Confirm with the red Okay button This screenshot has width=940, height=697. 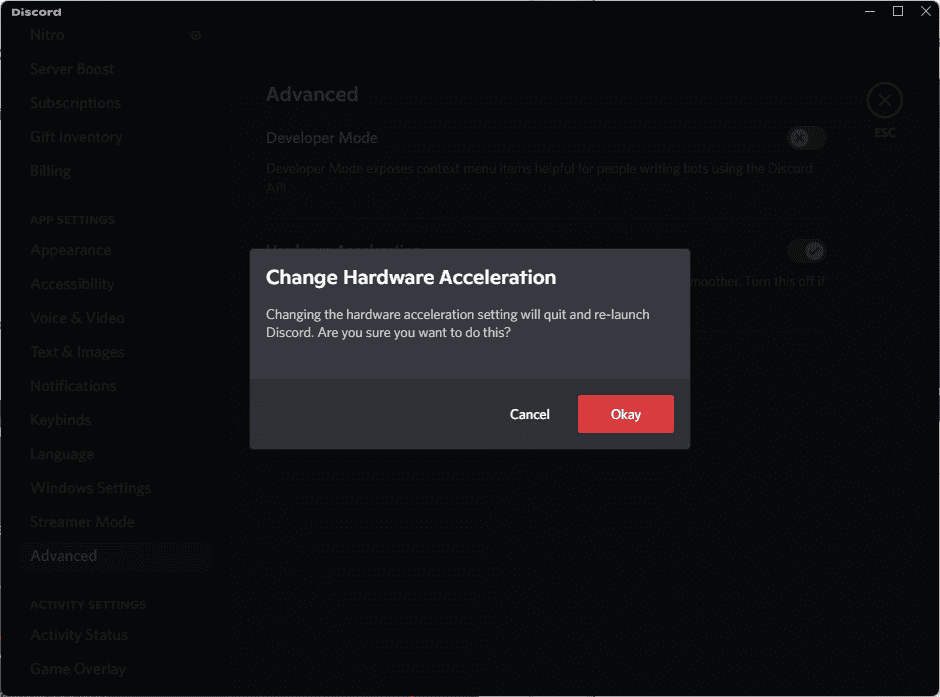pyautogui.click(x=625, y=414)
